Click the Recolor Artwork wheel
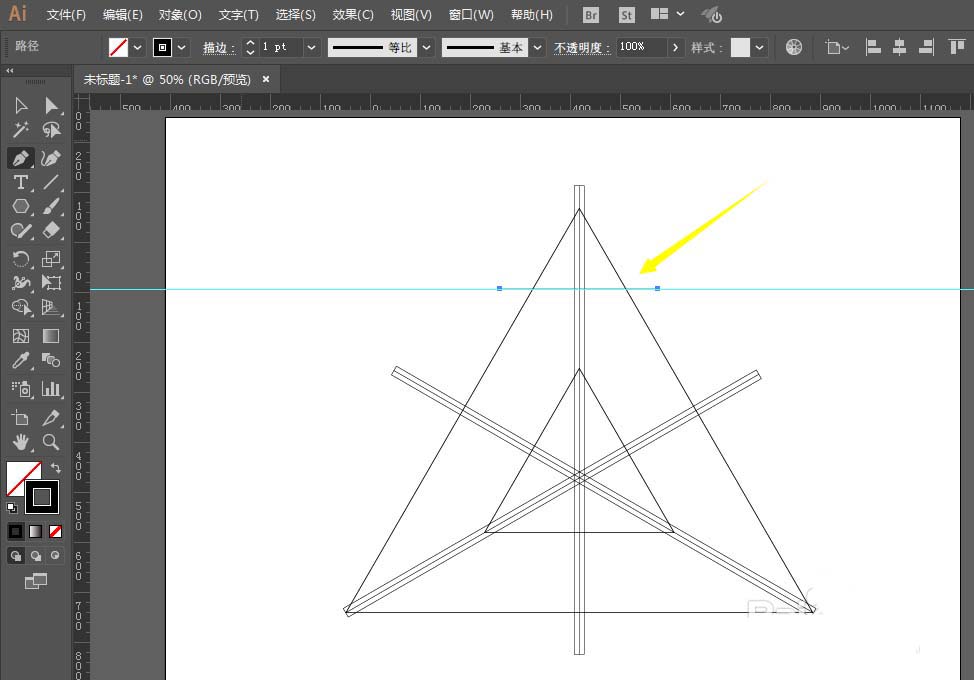This screenshot has height=680, width=974. click(x=794, y=47)
